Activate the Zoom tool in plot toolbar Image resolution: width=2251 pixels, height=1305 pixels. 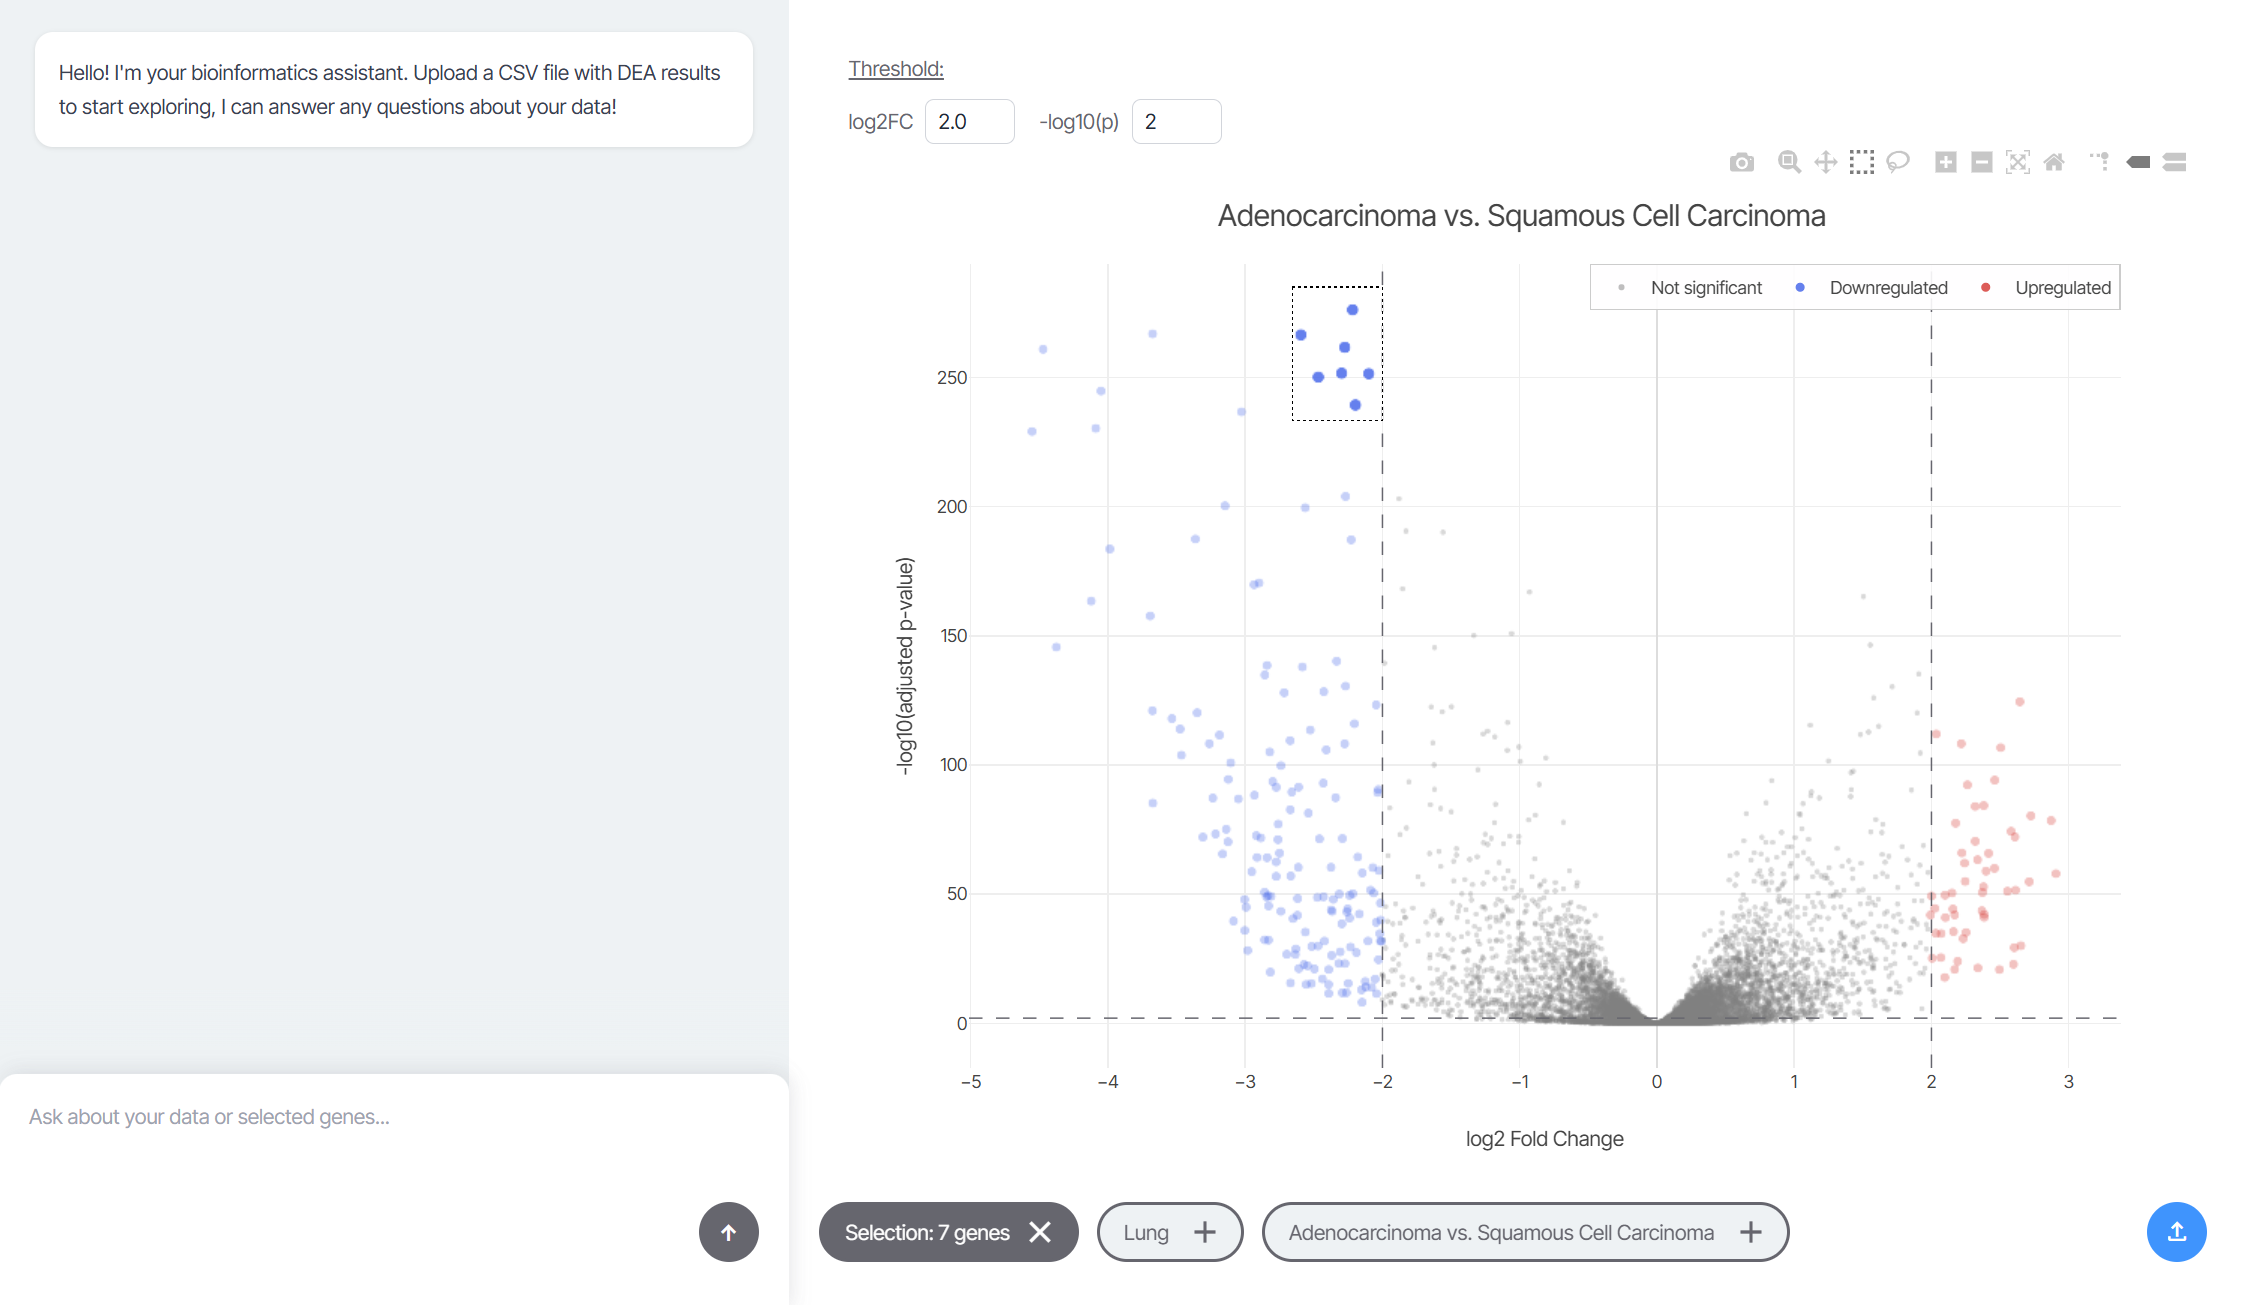(1789, 162)
